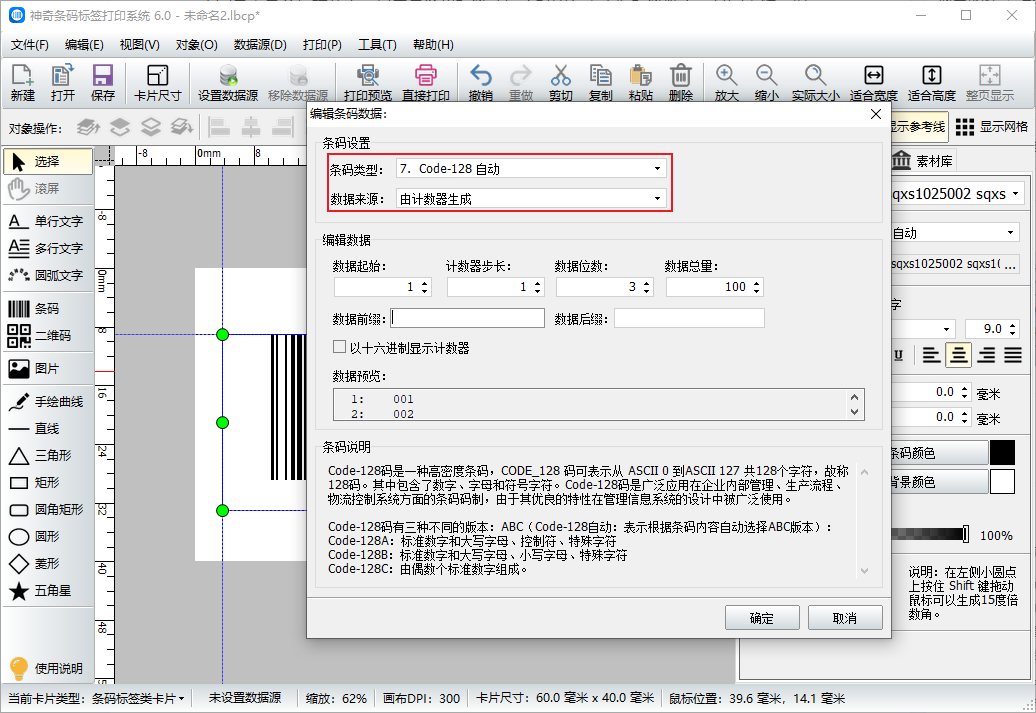The height and width of the screenshot is (713, 1036).
Task: Adjust the 9.0 font size stepper
Action: point(1014,328)
